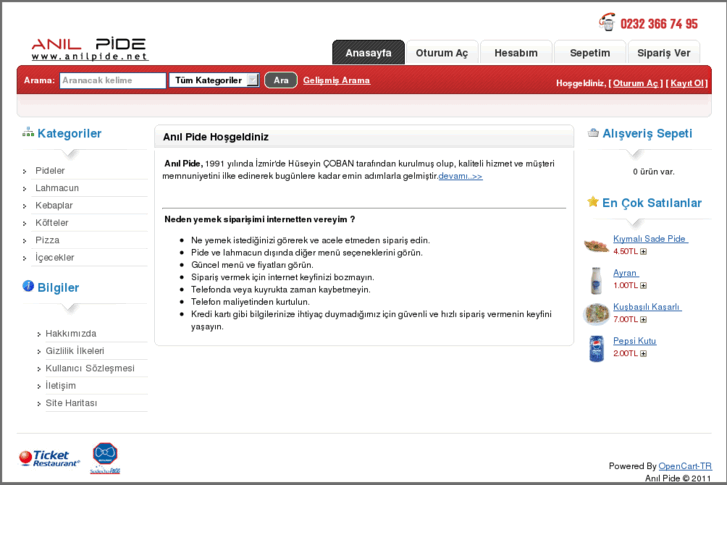Screen dimensions: 727x545
Task: Select the Lahmacun category
Action: click(57, 188)
